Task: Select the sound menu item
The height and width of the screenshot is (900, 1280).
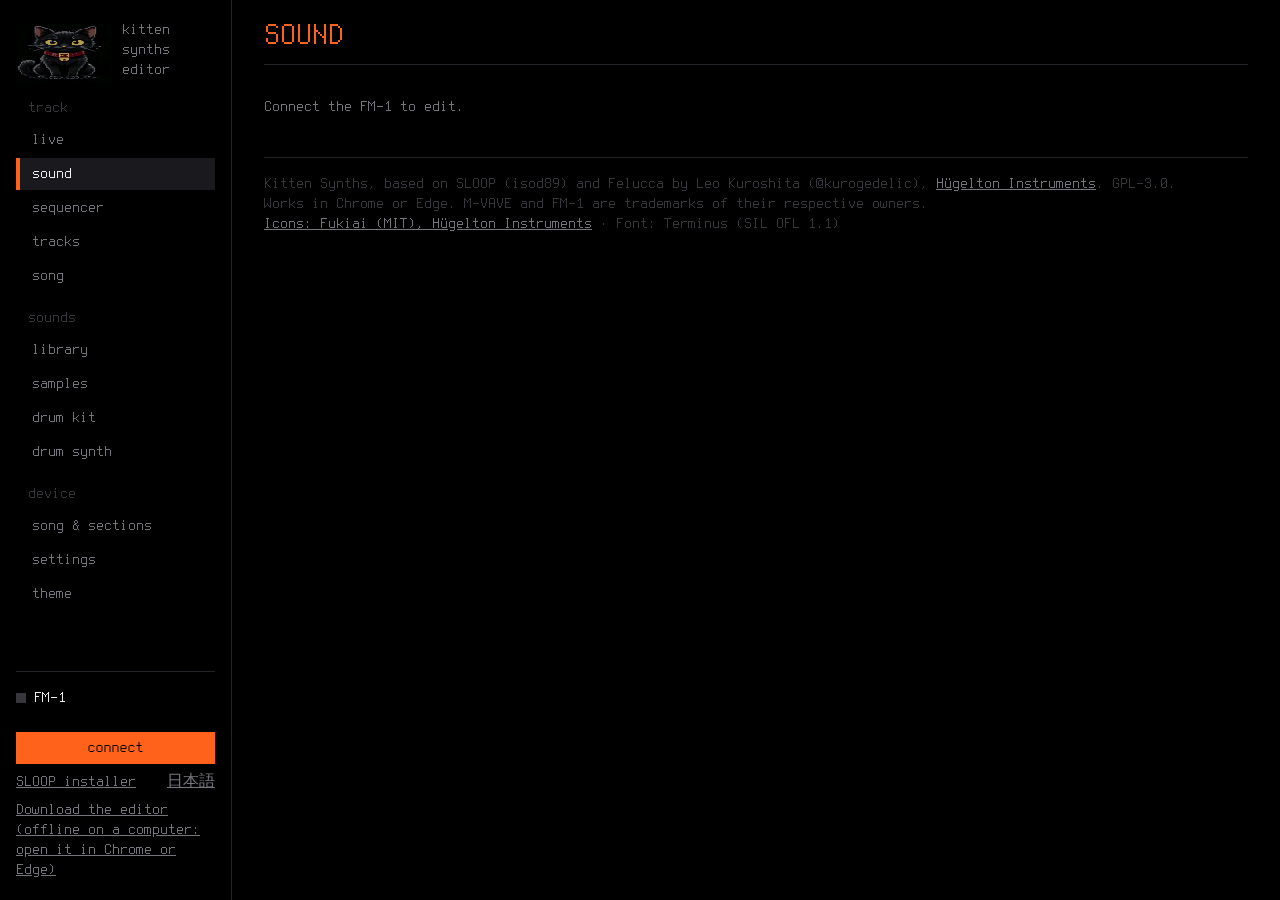Action: click(115, 174)
